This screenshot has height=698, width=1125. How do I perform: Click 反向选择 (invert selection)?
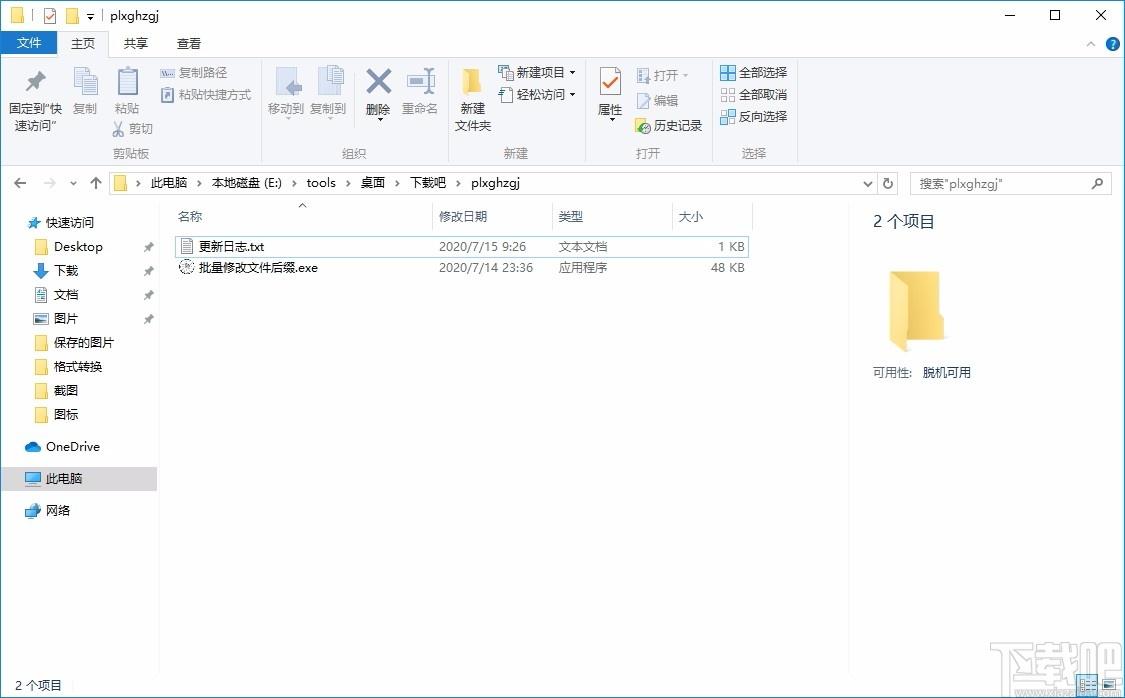(754, 117)
